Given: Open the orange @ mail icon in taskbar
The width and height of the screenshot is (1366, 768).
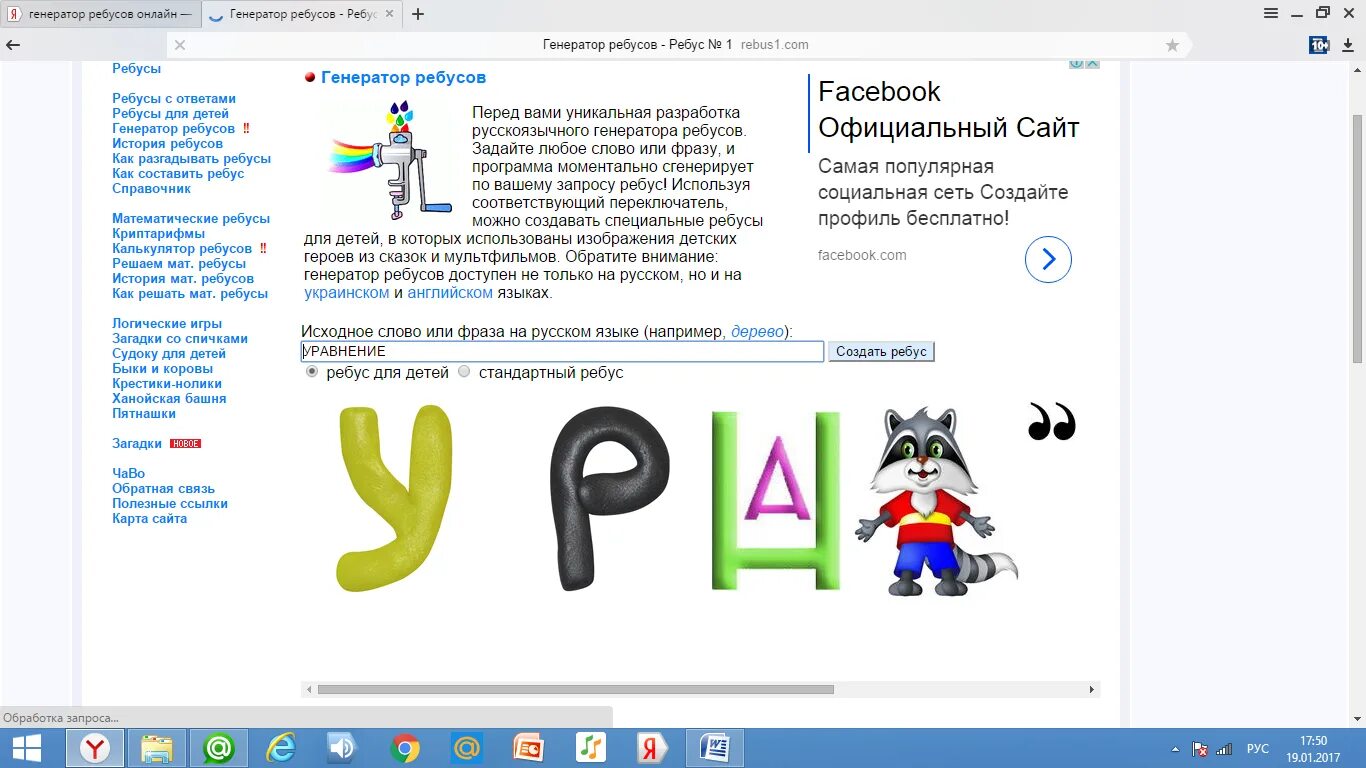Looking at the screenshot, I should point(467,748).
